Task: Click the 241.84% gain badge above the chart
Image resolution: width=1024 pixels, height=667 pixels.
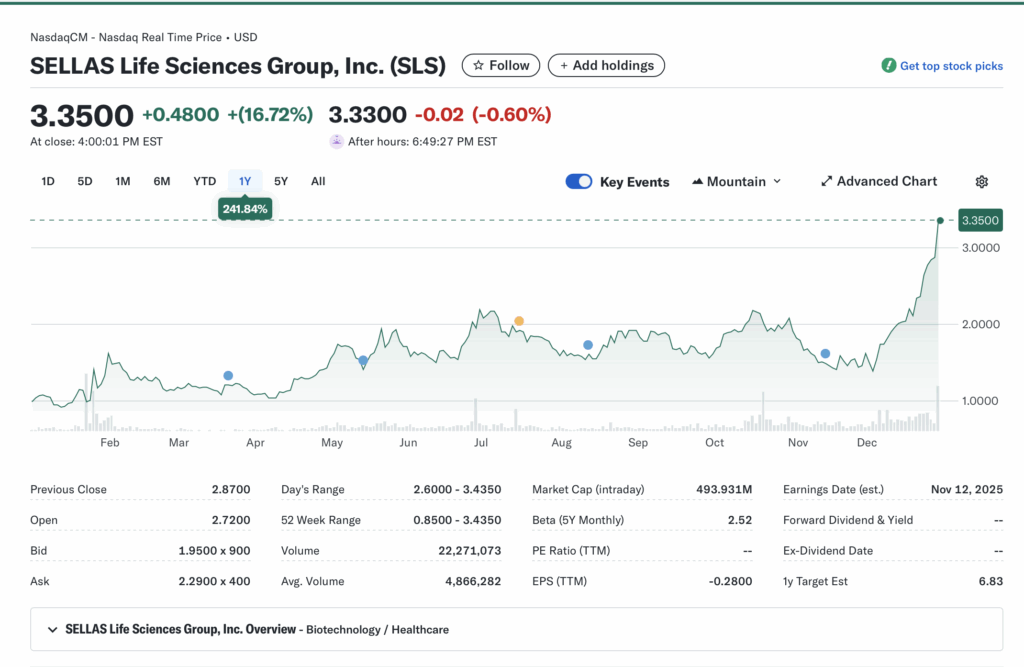Action: click(x=245, y=209)
